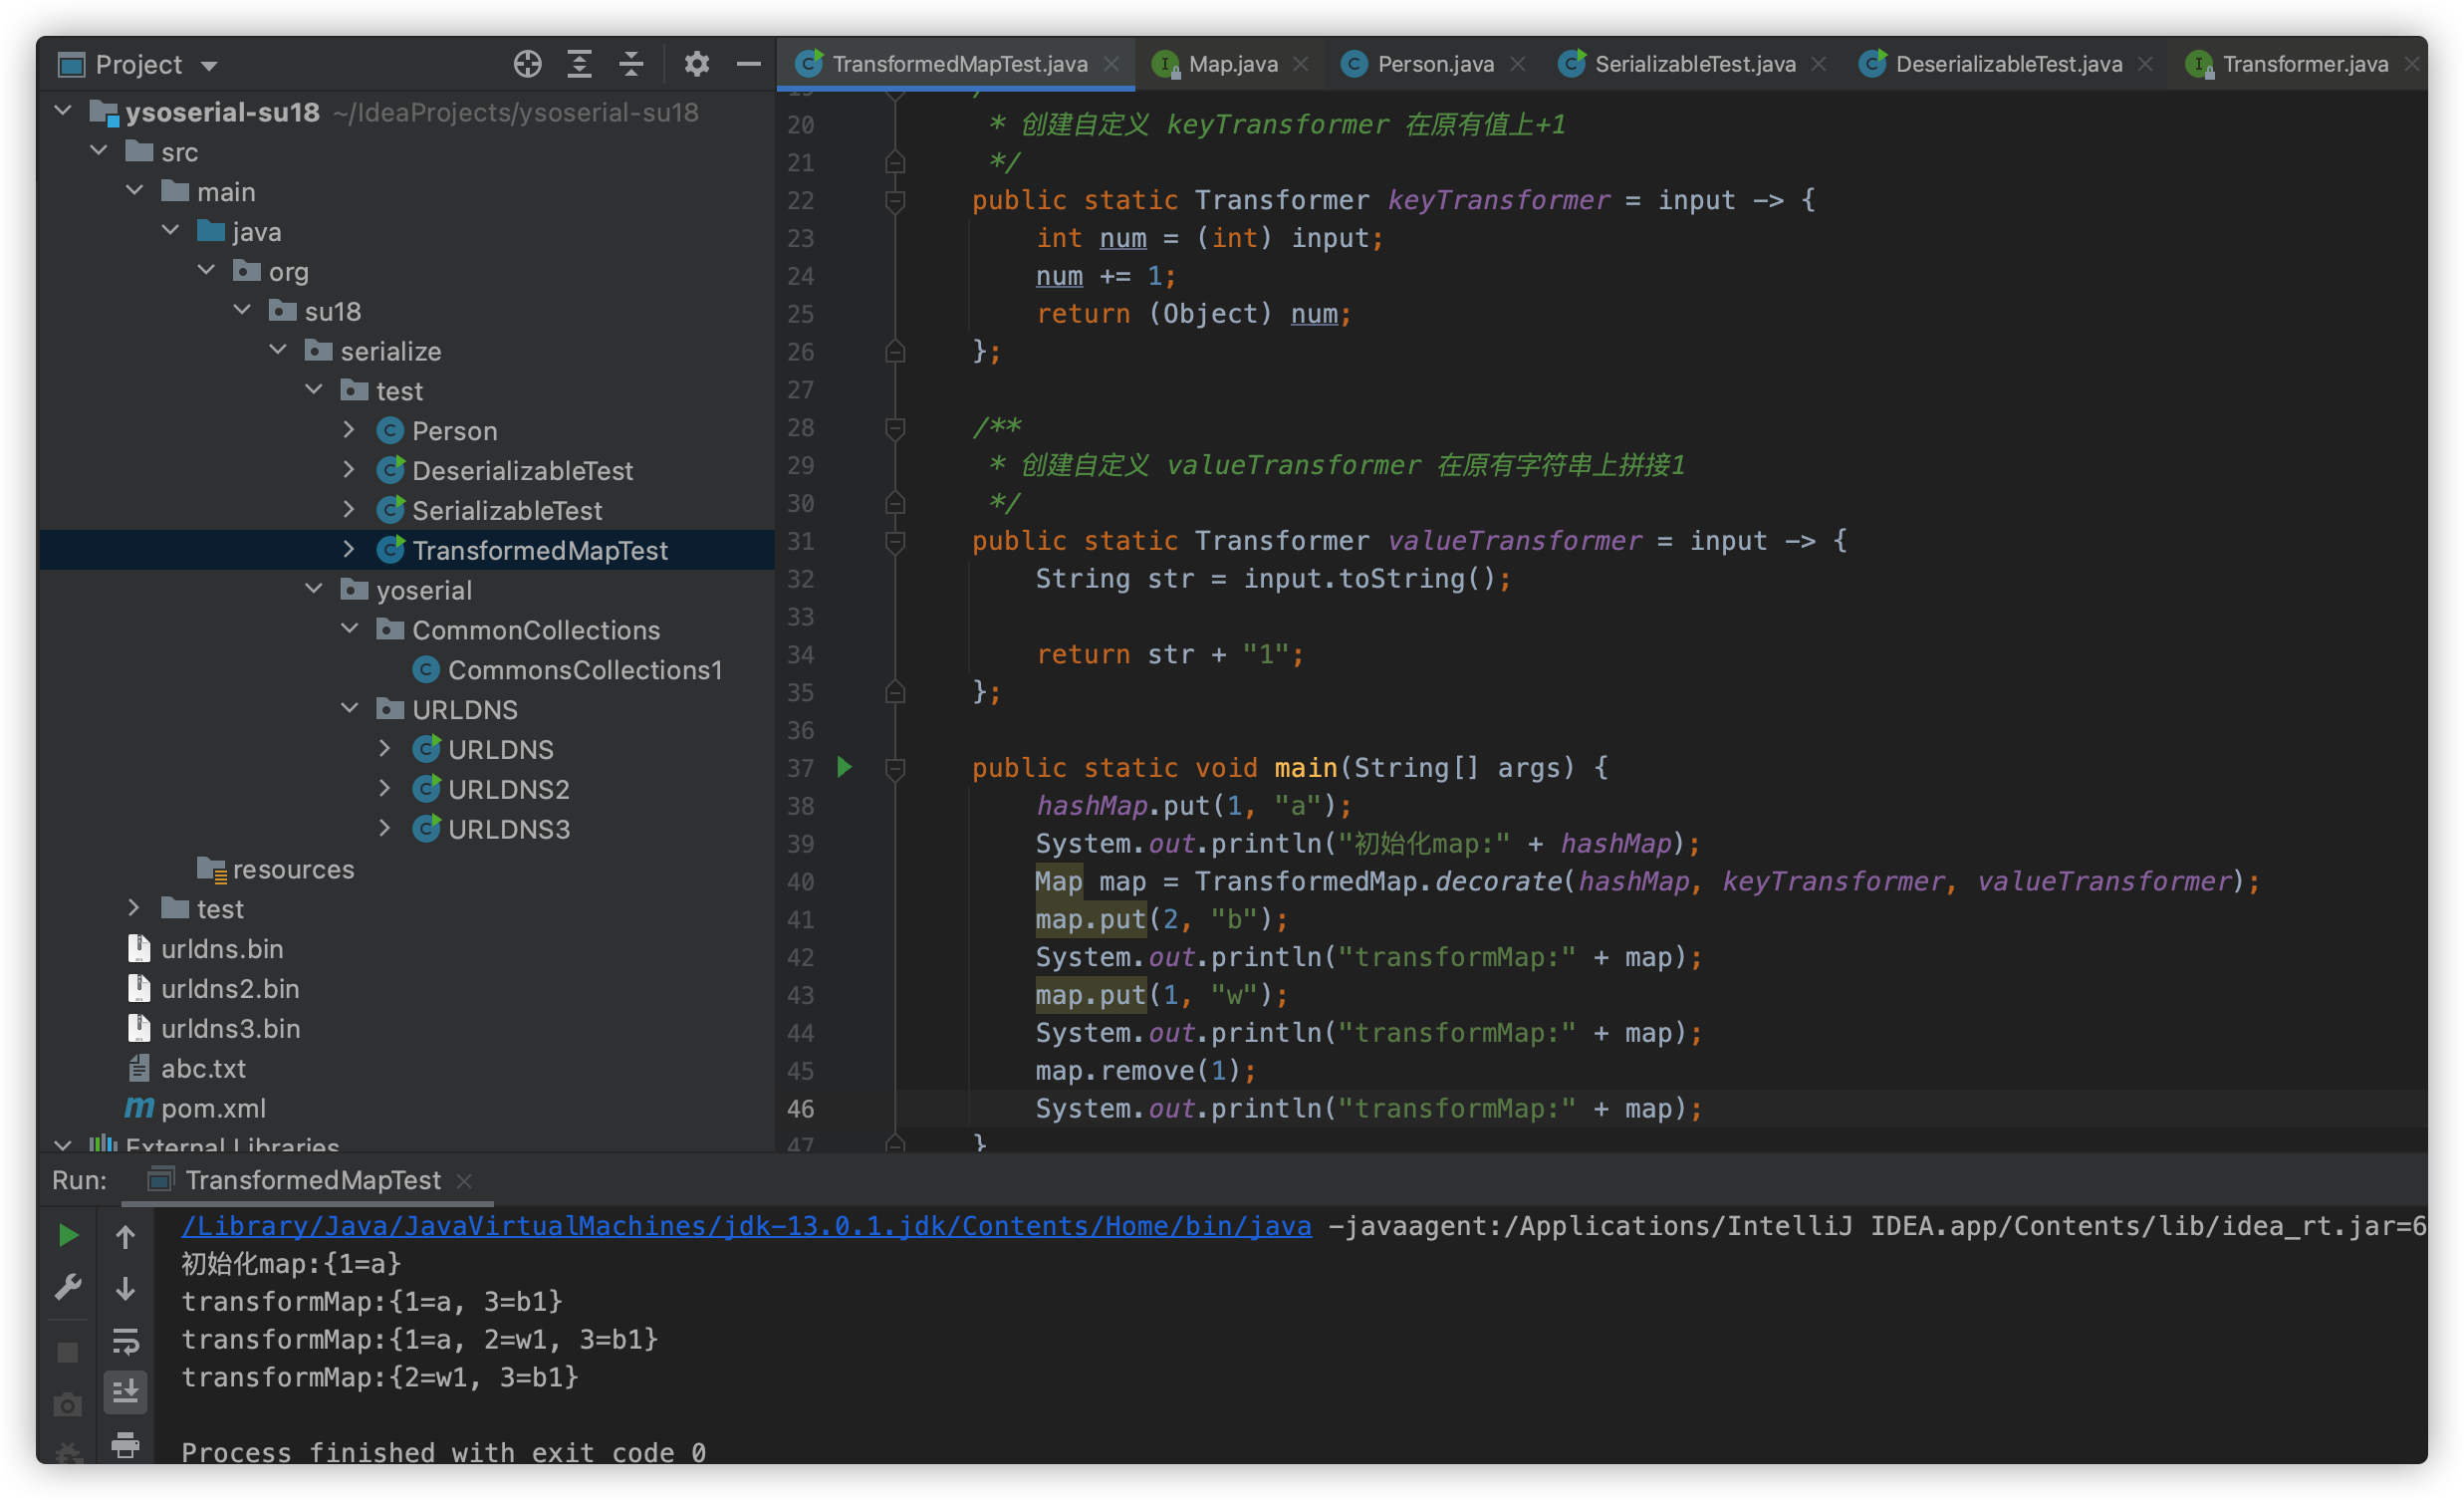Image resolution: width=2464 pixels, height=1500 pixels.
Task: Toggle scroll to end in Run console
Action: tap(125, 1391)
